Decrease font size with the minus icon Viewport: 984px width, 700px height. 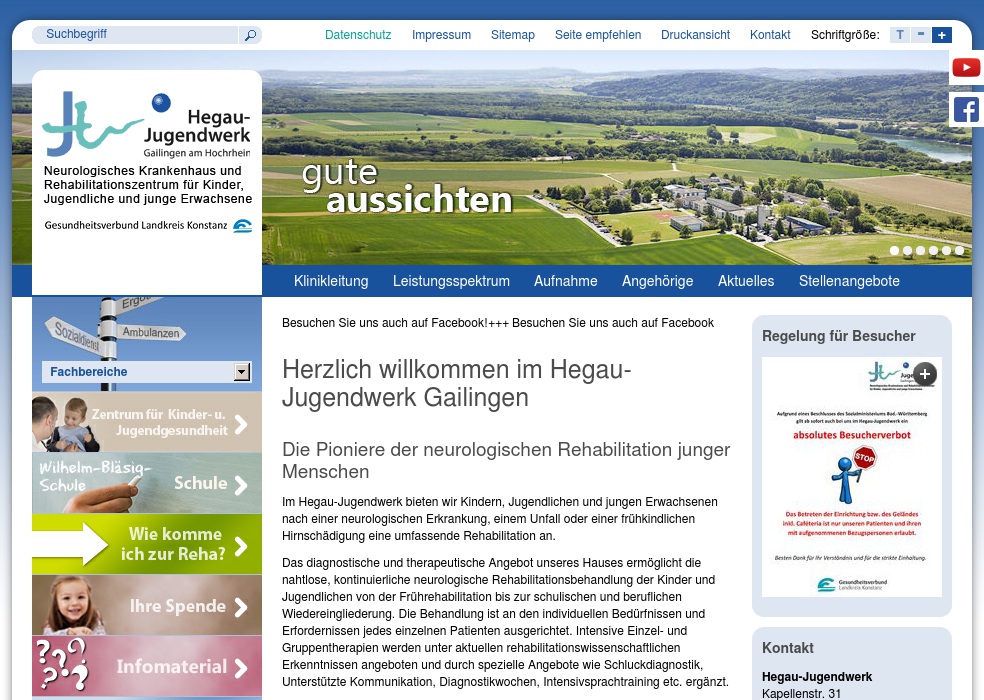pyautogui.click(x=920, y=34)
